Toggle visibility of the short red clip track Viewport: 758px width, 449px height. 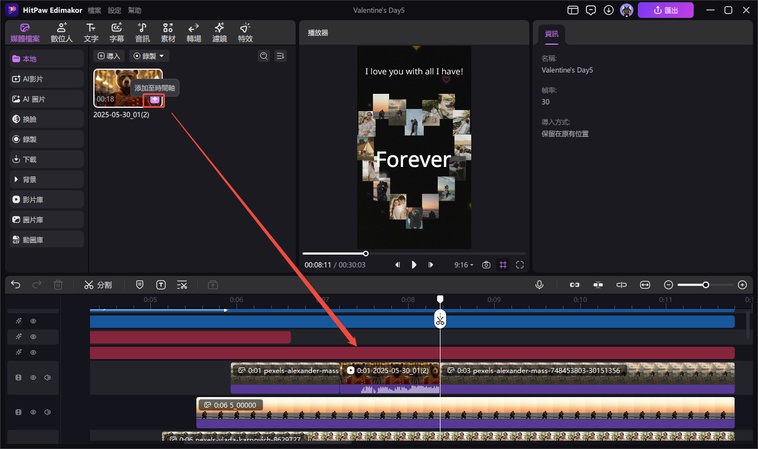click(33, 336)
